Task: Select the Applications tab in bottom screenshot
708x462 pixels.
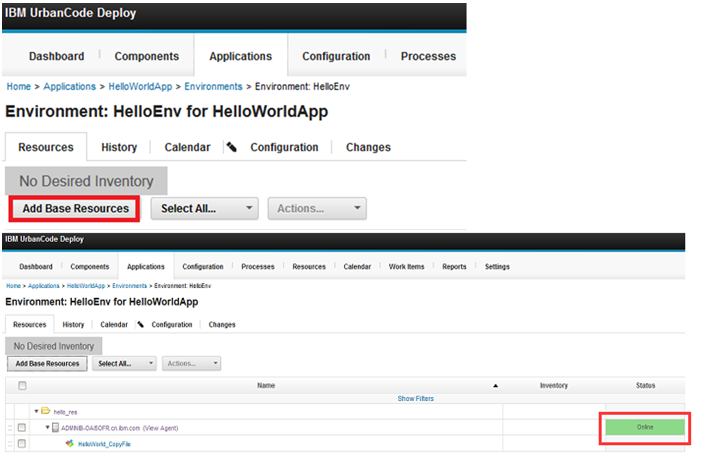Action: (146, 266)
